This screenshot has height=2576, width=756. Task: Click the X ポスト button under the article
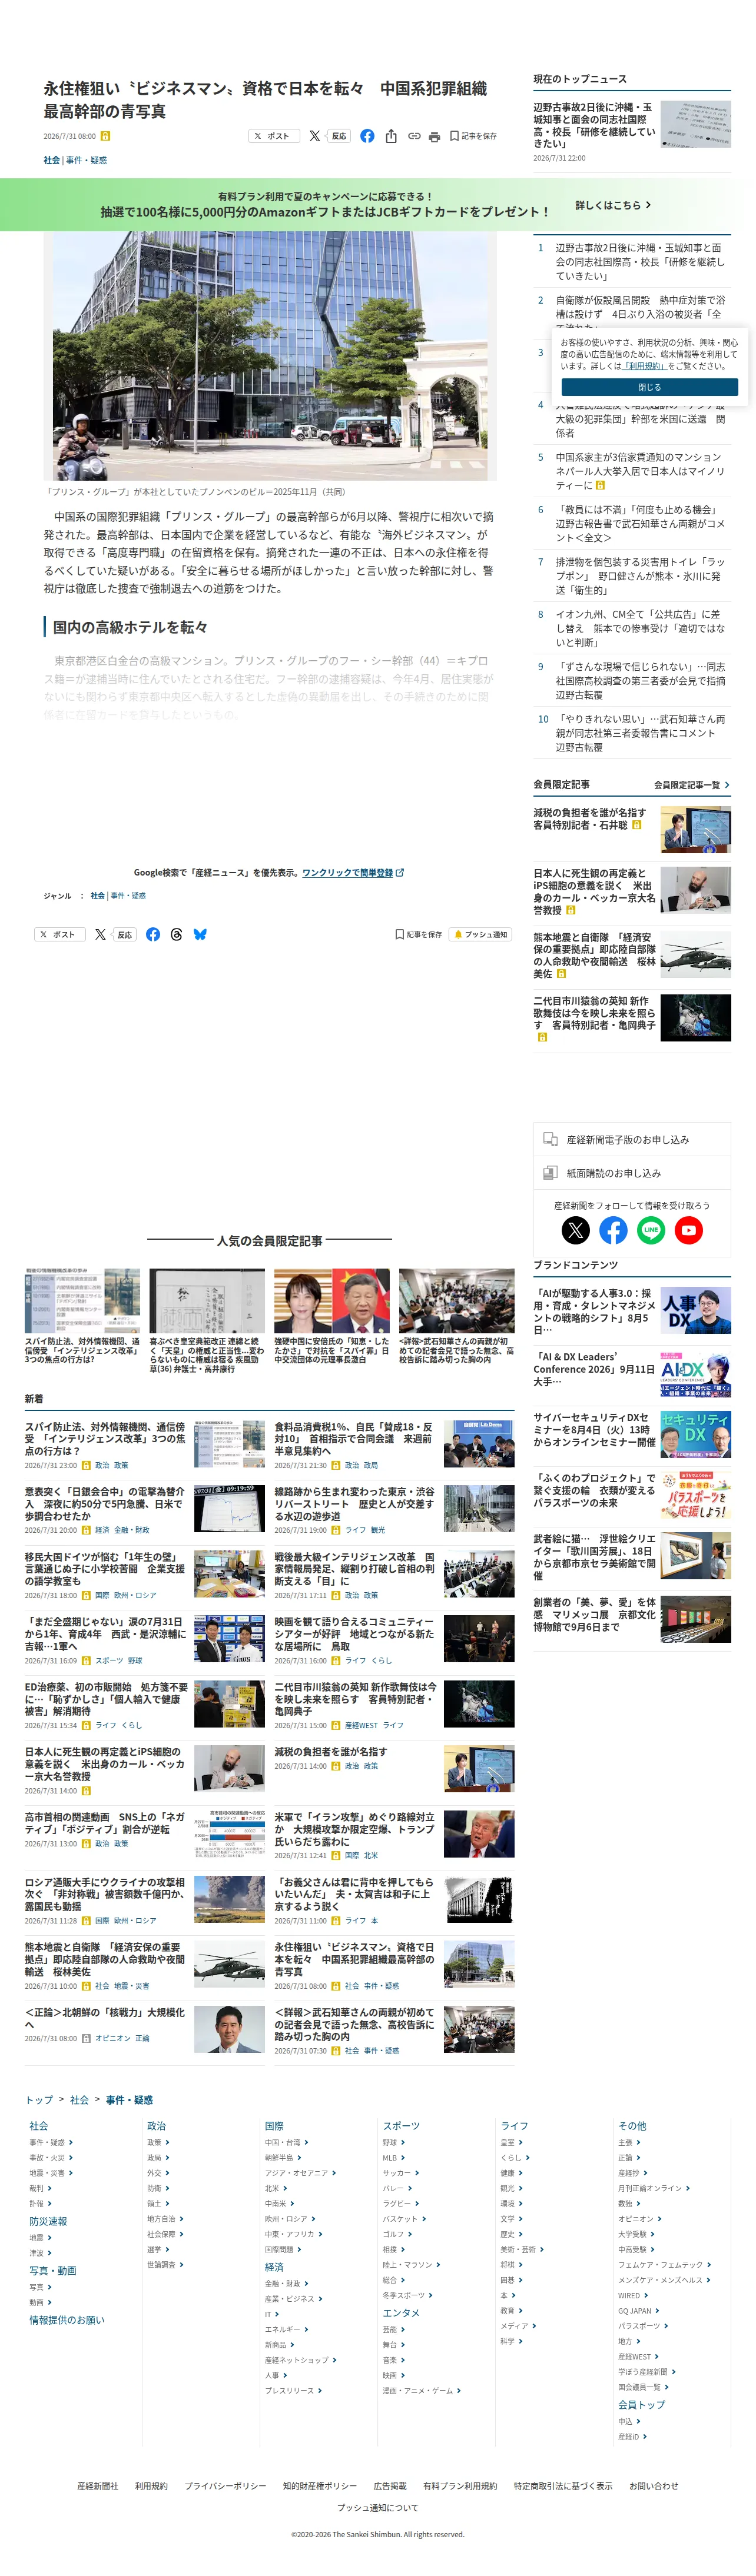[60, 934]
